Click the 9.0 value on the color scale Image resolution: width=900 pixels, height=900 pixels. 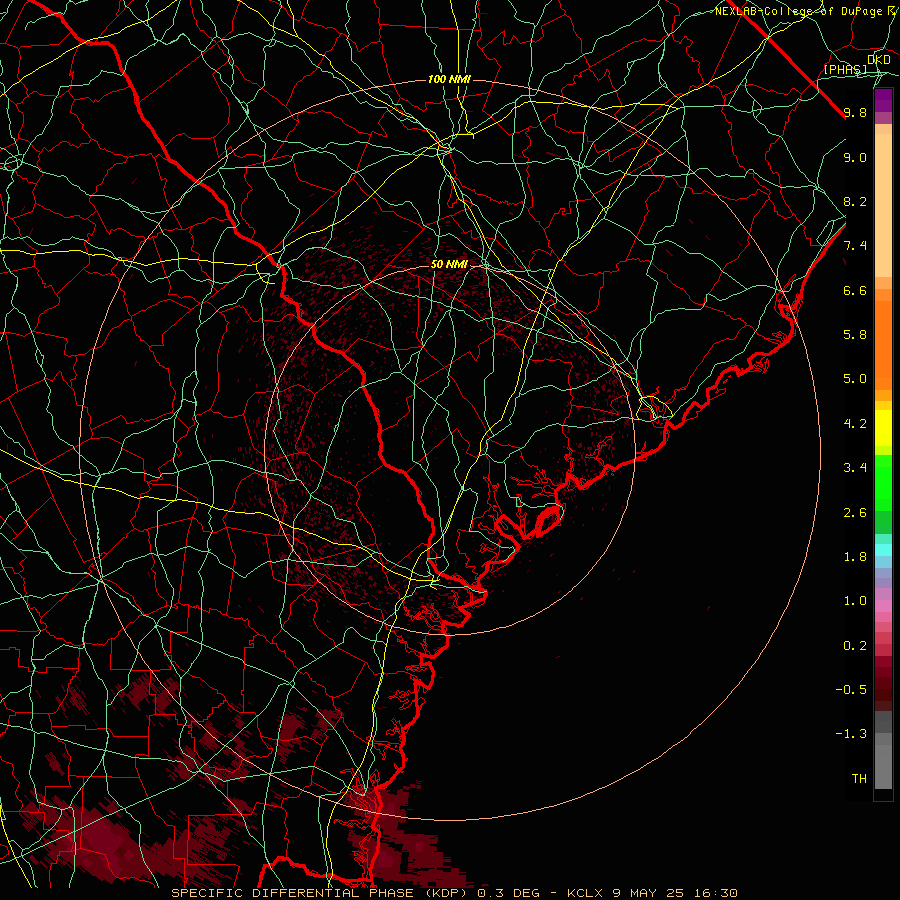(855, 157)
